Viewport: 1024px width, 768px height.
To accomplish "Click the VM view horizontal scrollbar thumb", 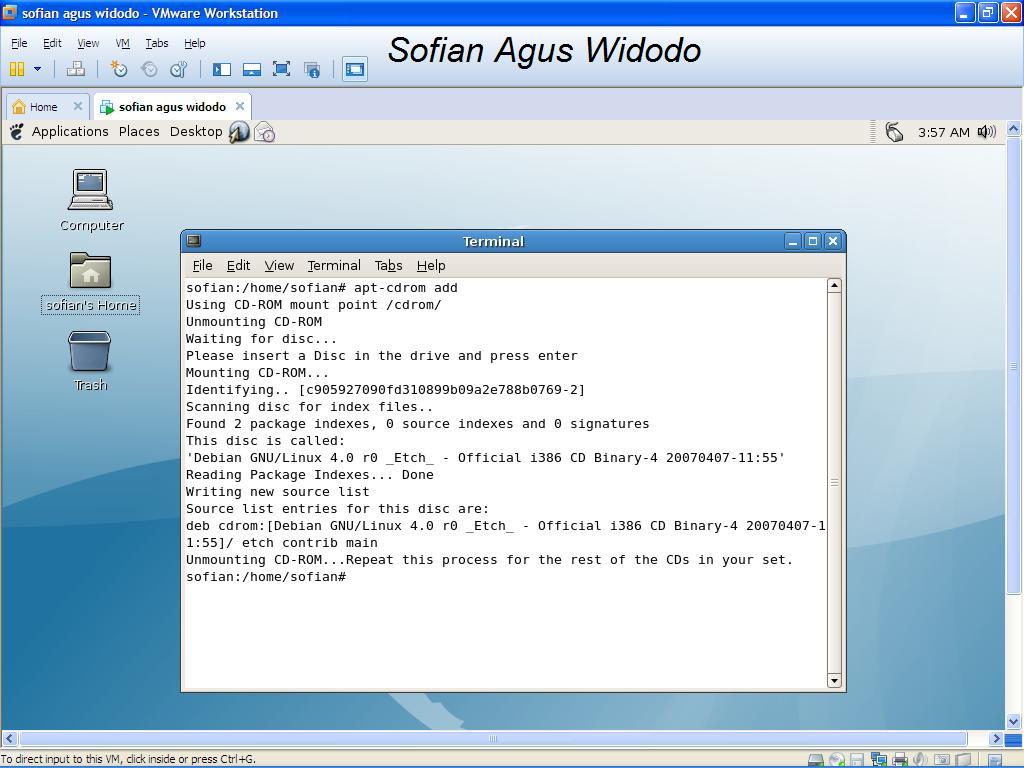I will 493,739.
